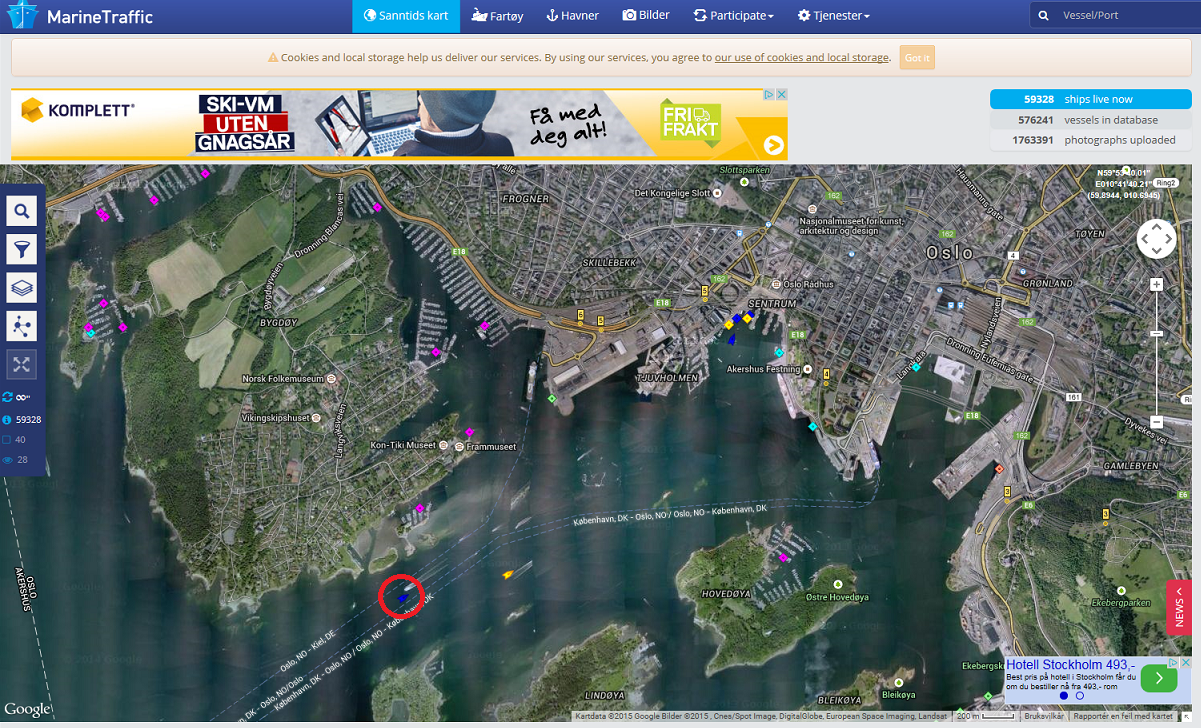Click the magnifier icon in the search box
1201x728 pixels.
1044,16
